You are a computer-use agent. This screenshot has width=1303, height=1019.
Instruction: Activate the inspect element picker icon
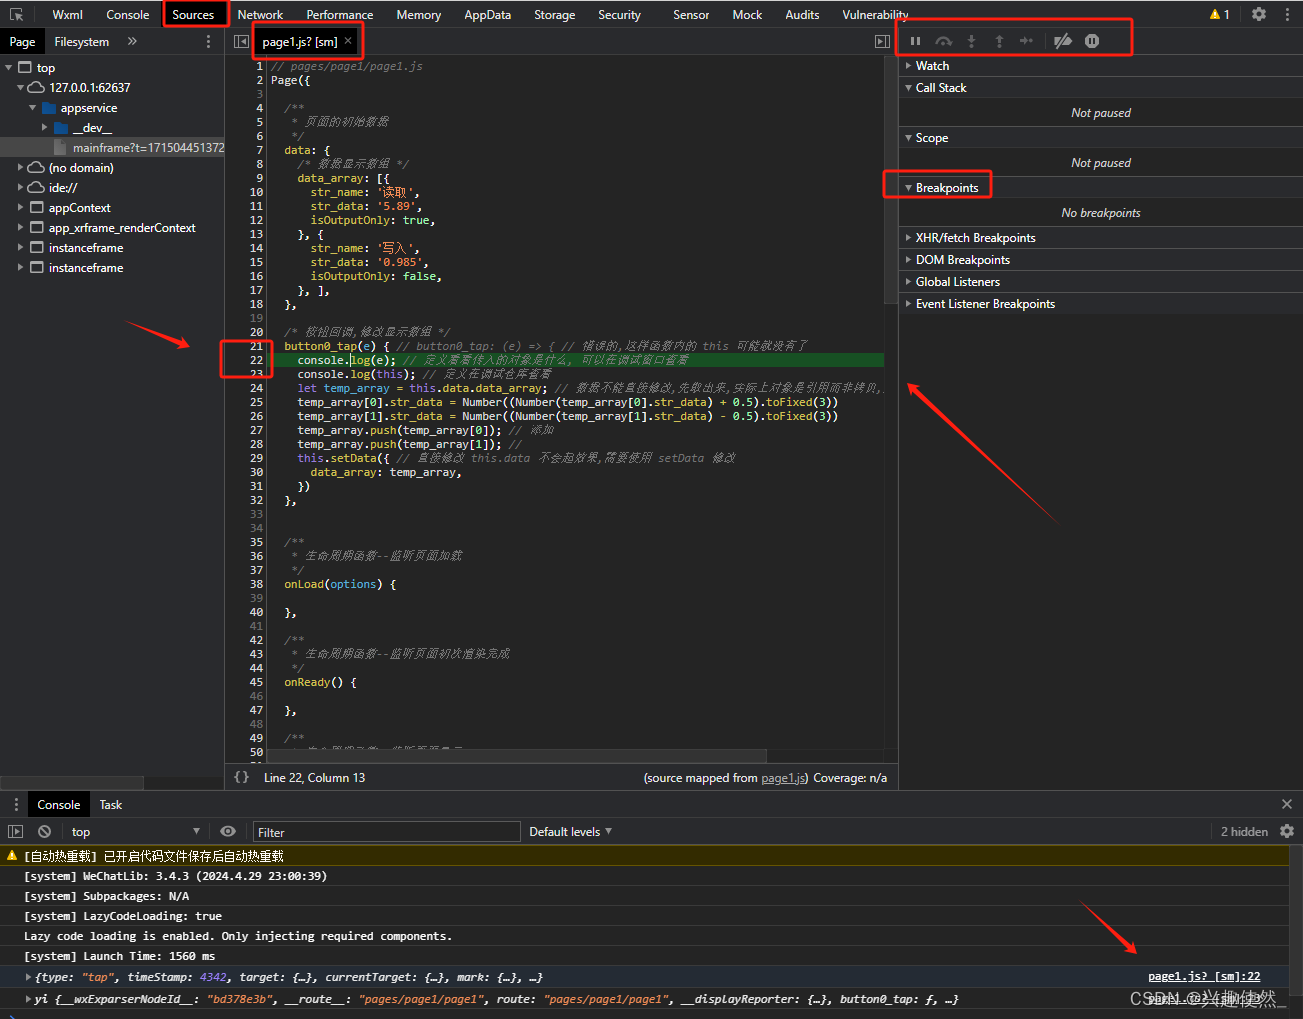point(16,14)
